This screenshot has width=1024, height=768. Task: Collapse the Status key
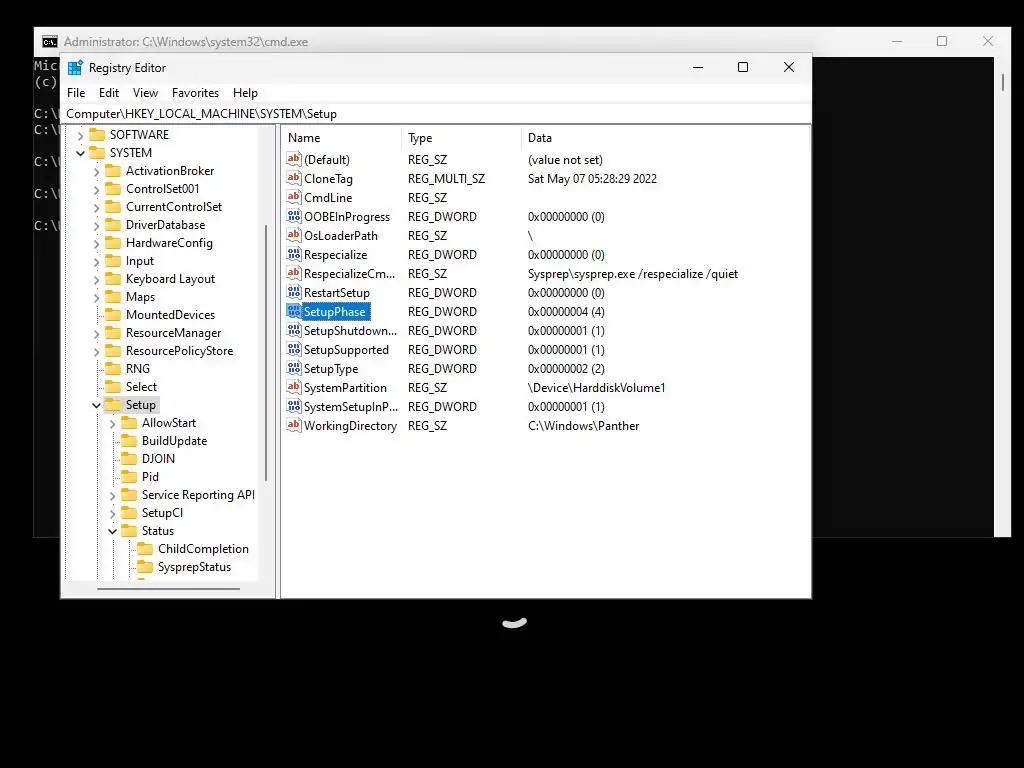[113, 531]
